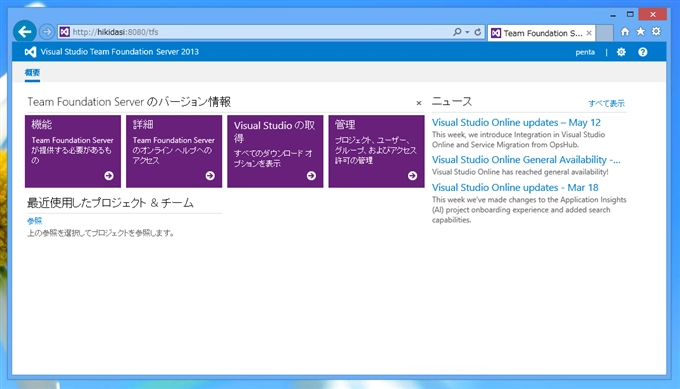Click text 上の参照を選択してプロジェクトを参照します。
Screen dimensions: 680x389
pyautogui.click(x=101, y=233)
